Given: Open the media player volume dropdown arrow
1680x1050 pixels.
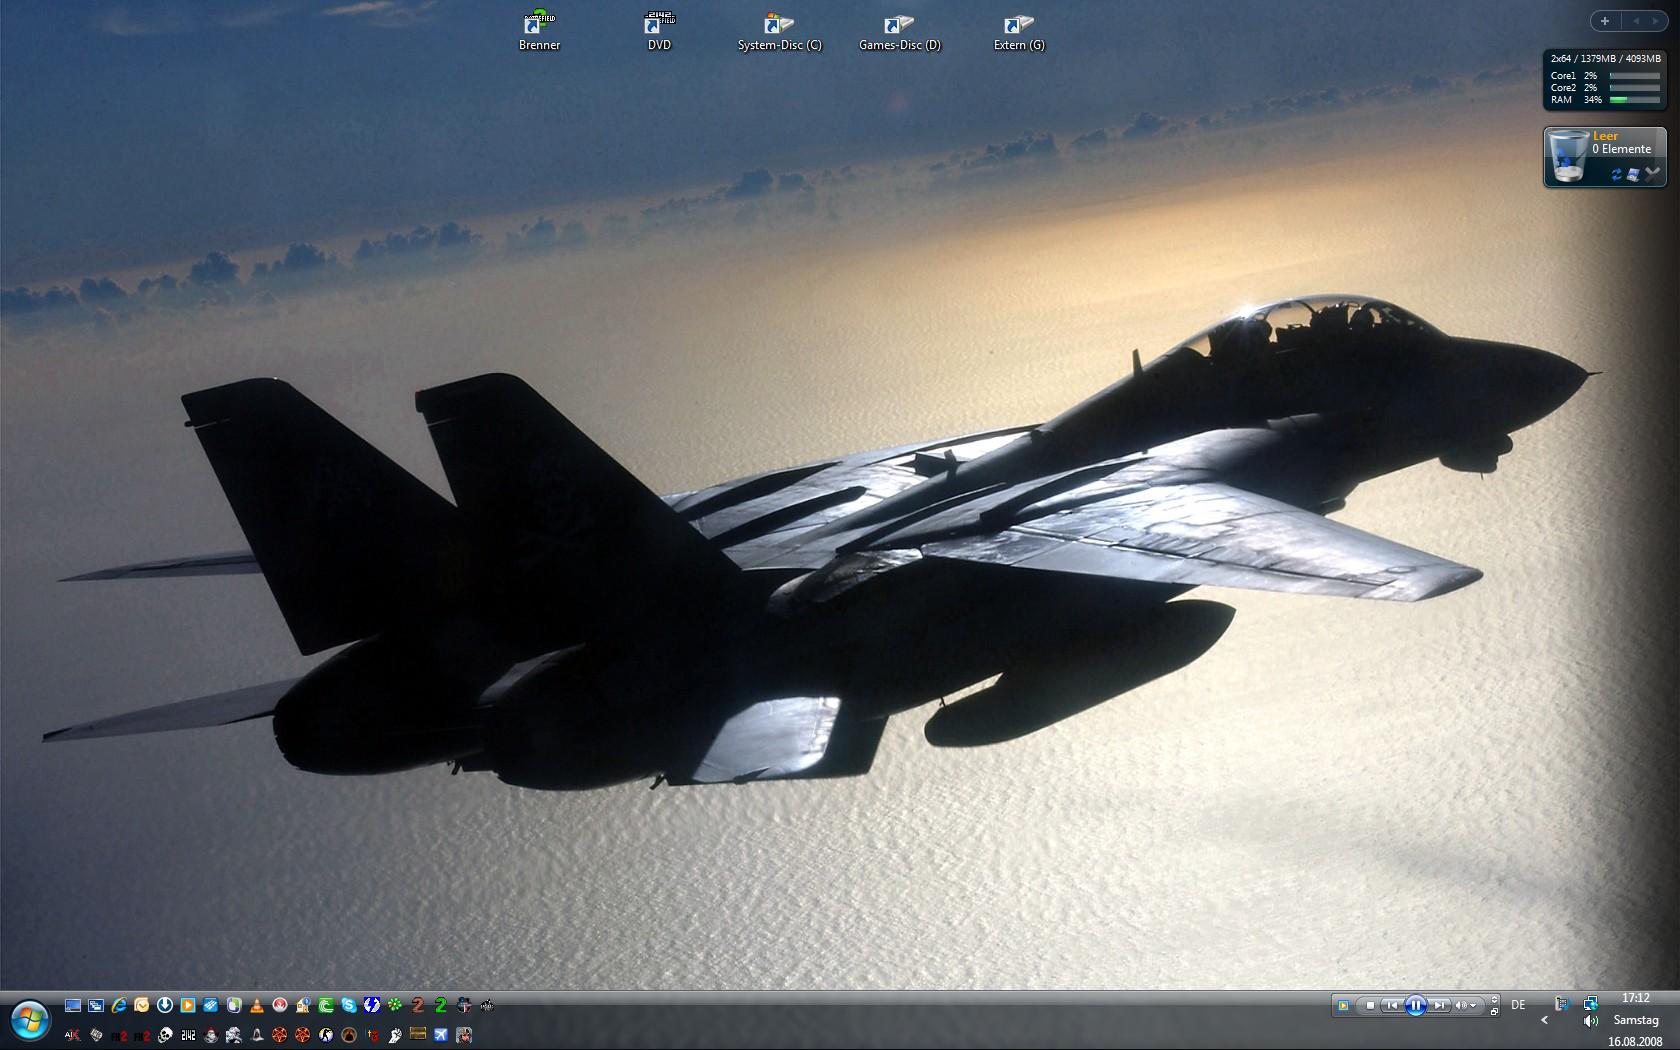Looking at the screenshot, I should tap(1473, 1005).
